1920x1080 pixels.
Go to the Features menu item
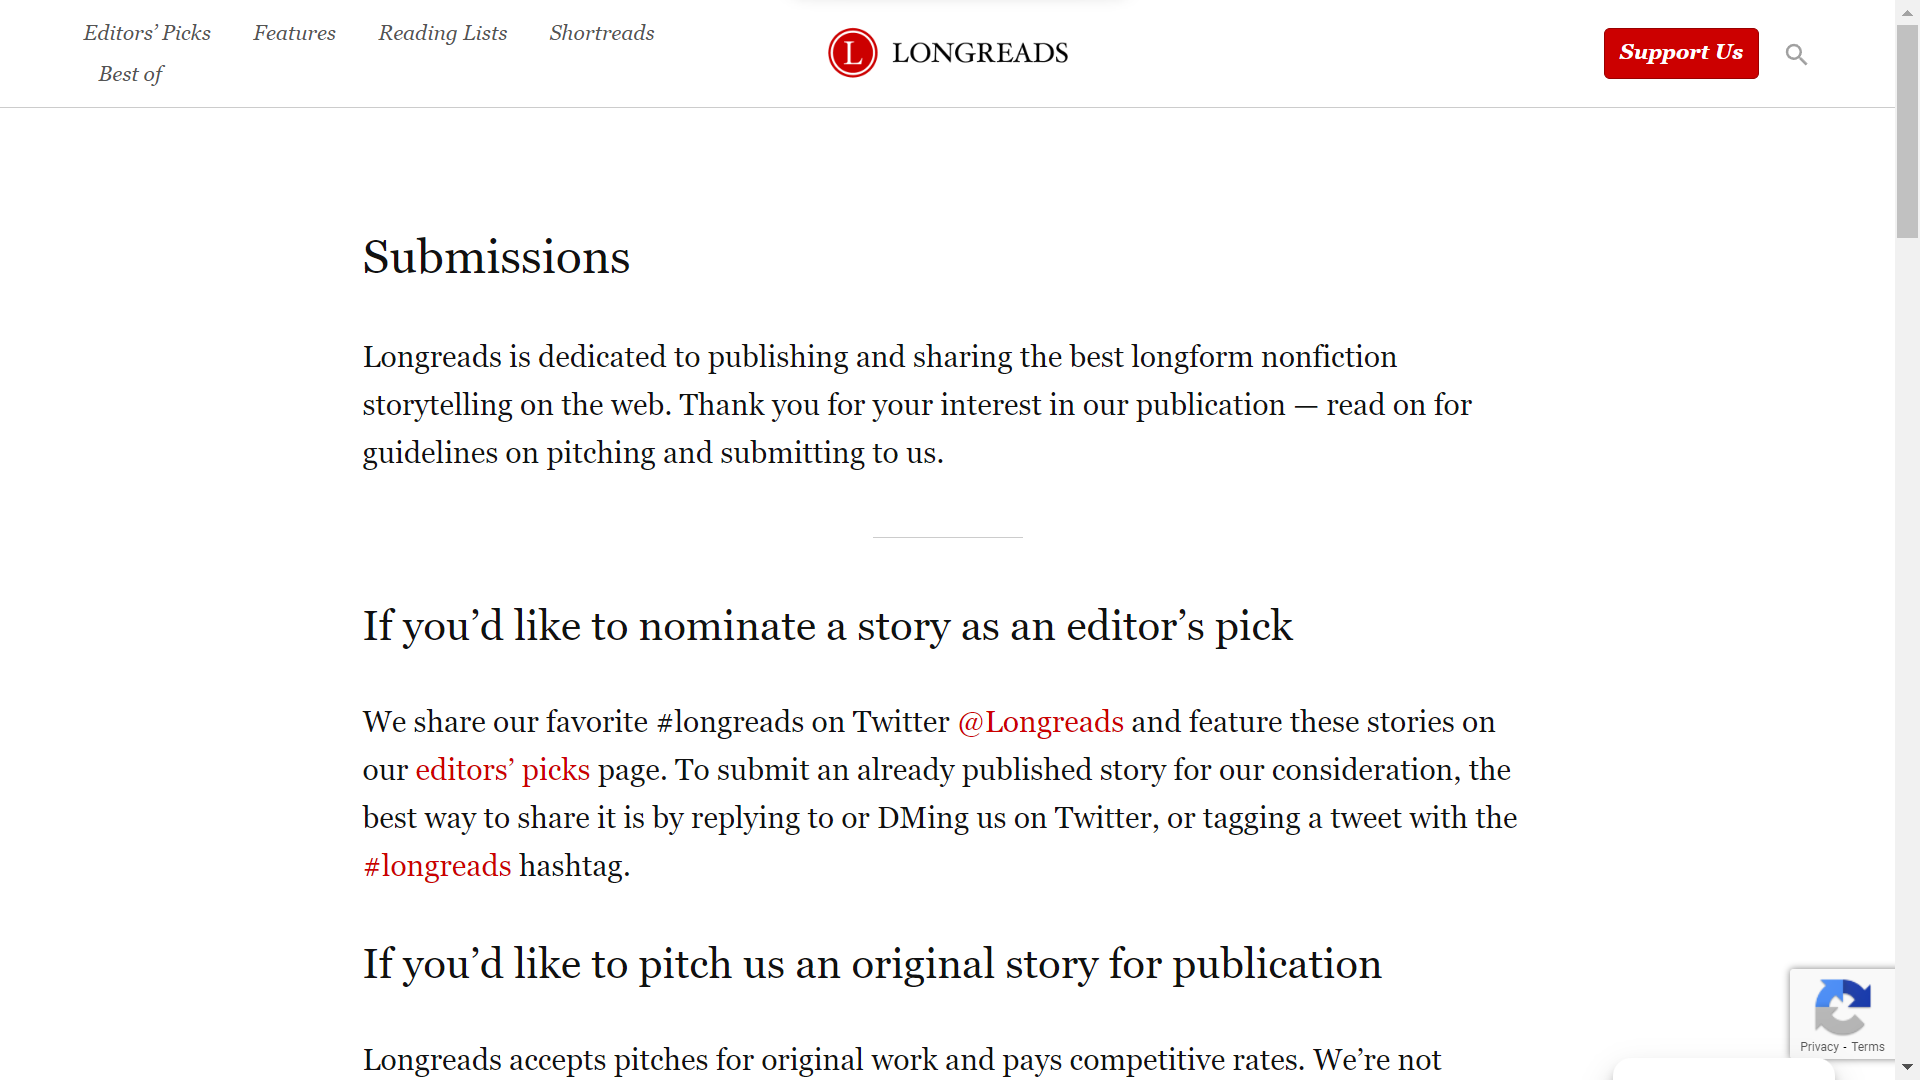pyautogui.click(x=294, y=33)
